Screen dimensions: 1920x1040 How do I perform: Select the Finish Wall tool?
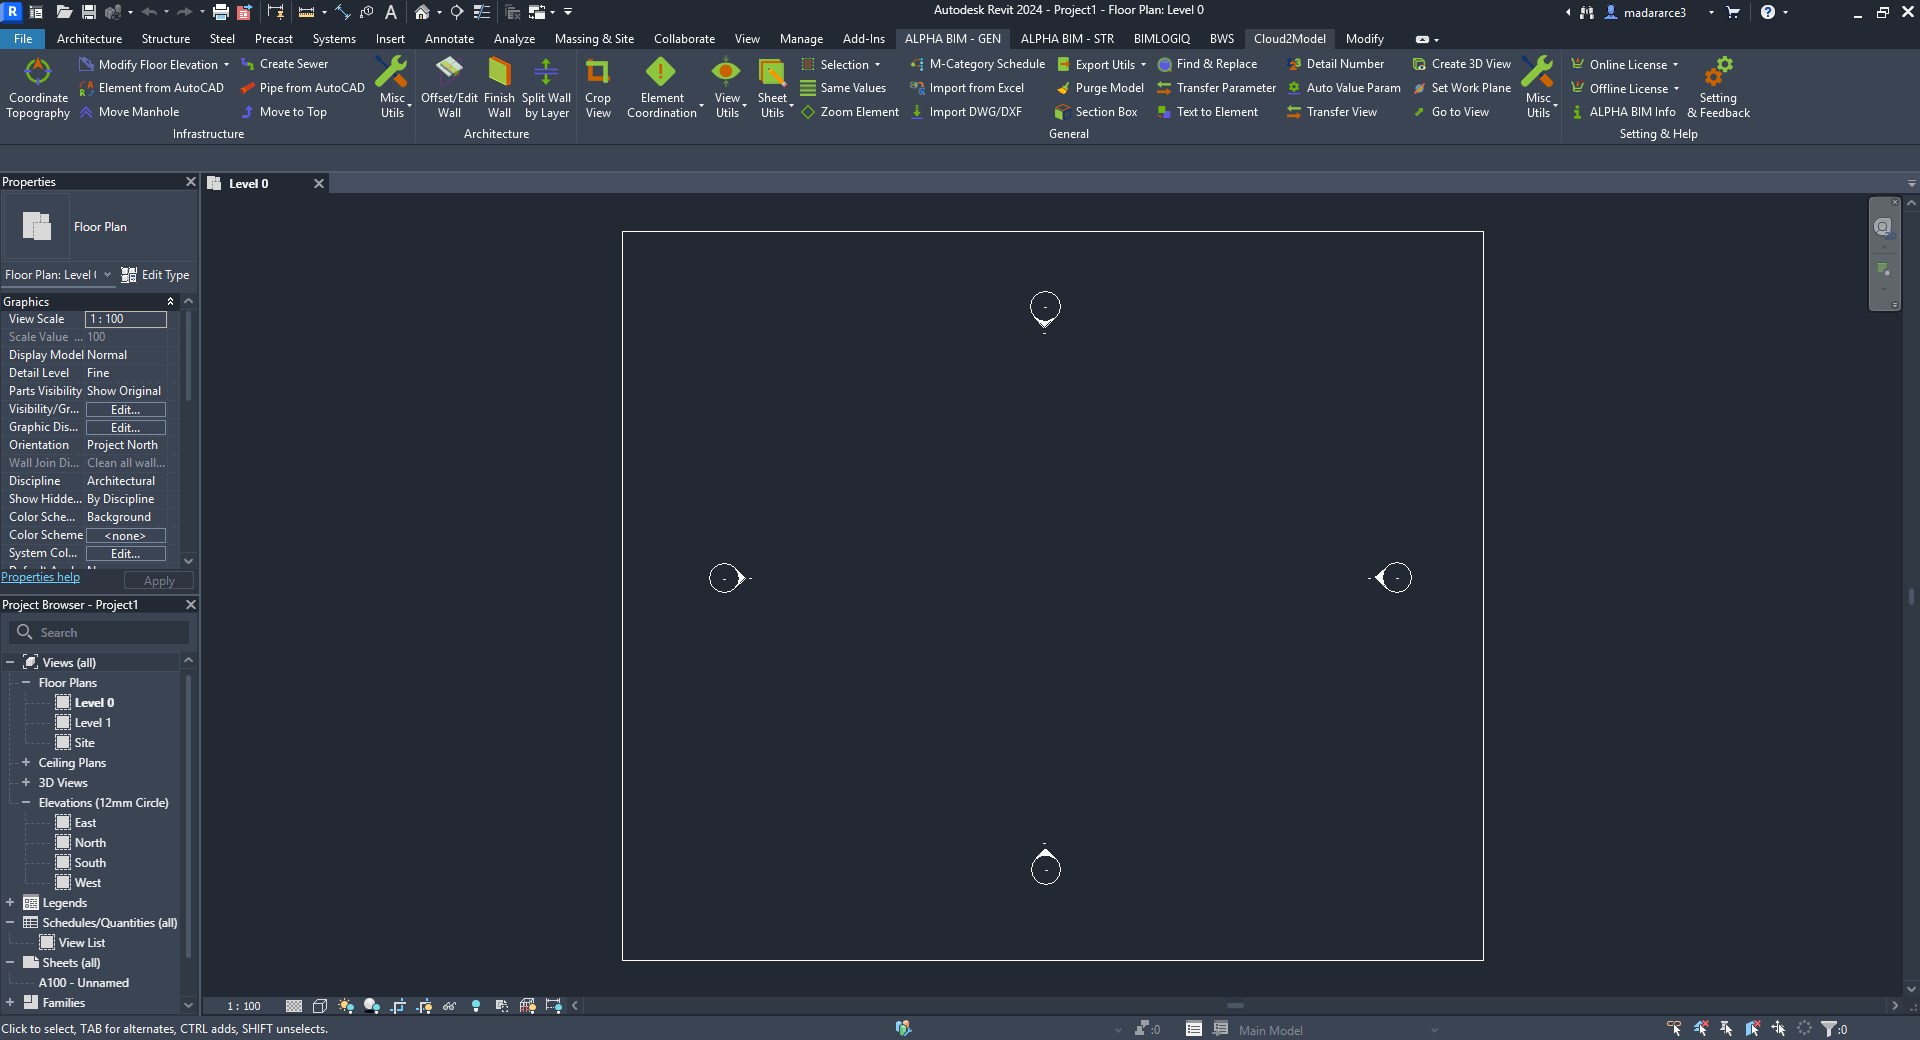[x=499, y=88]
